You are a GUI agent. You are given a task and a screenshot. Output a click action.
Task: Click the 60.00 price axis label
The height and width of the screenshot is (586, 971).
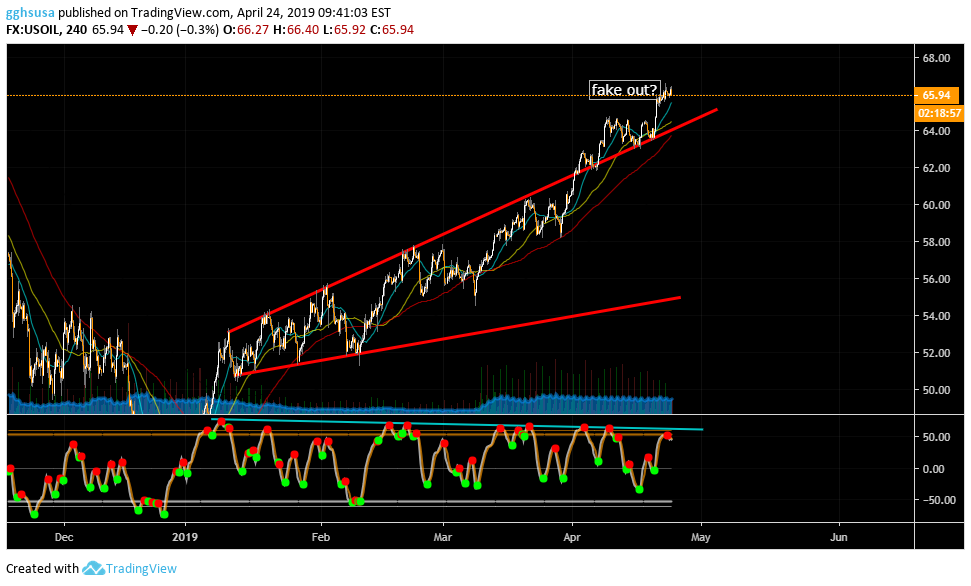tap(936, 205)
